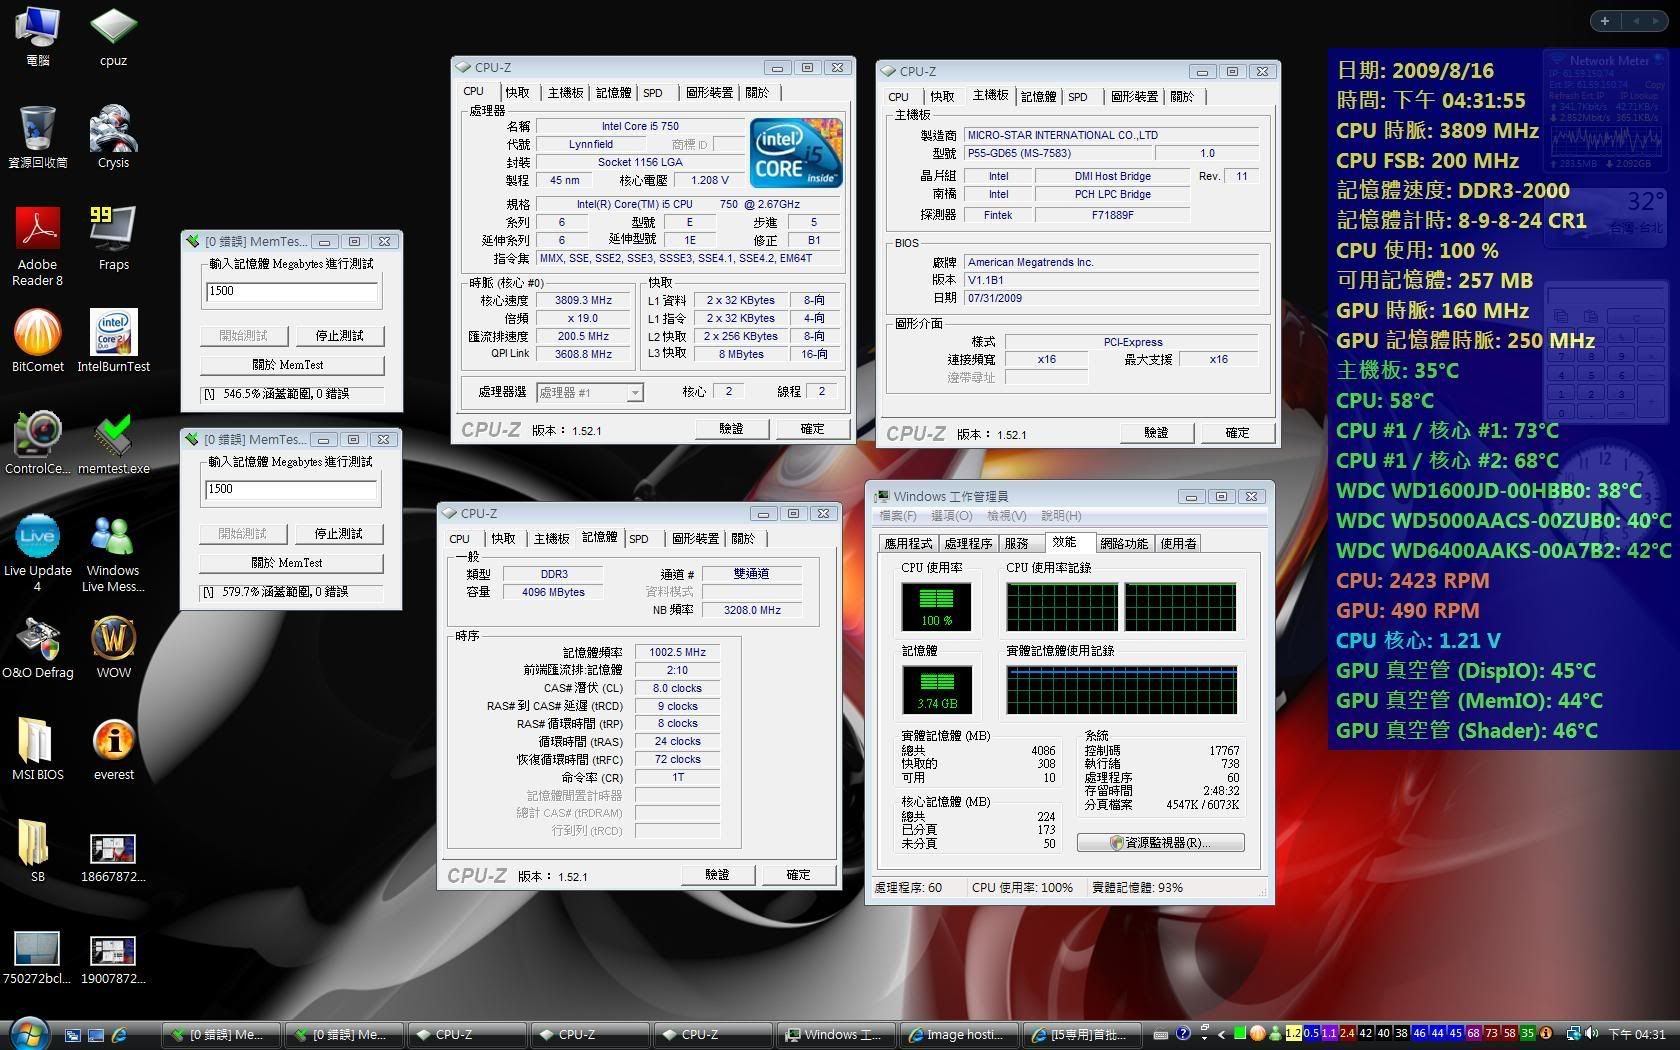
Task: Click OK in the mainboard CPU-Z window
Action: coord(1237,433)
